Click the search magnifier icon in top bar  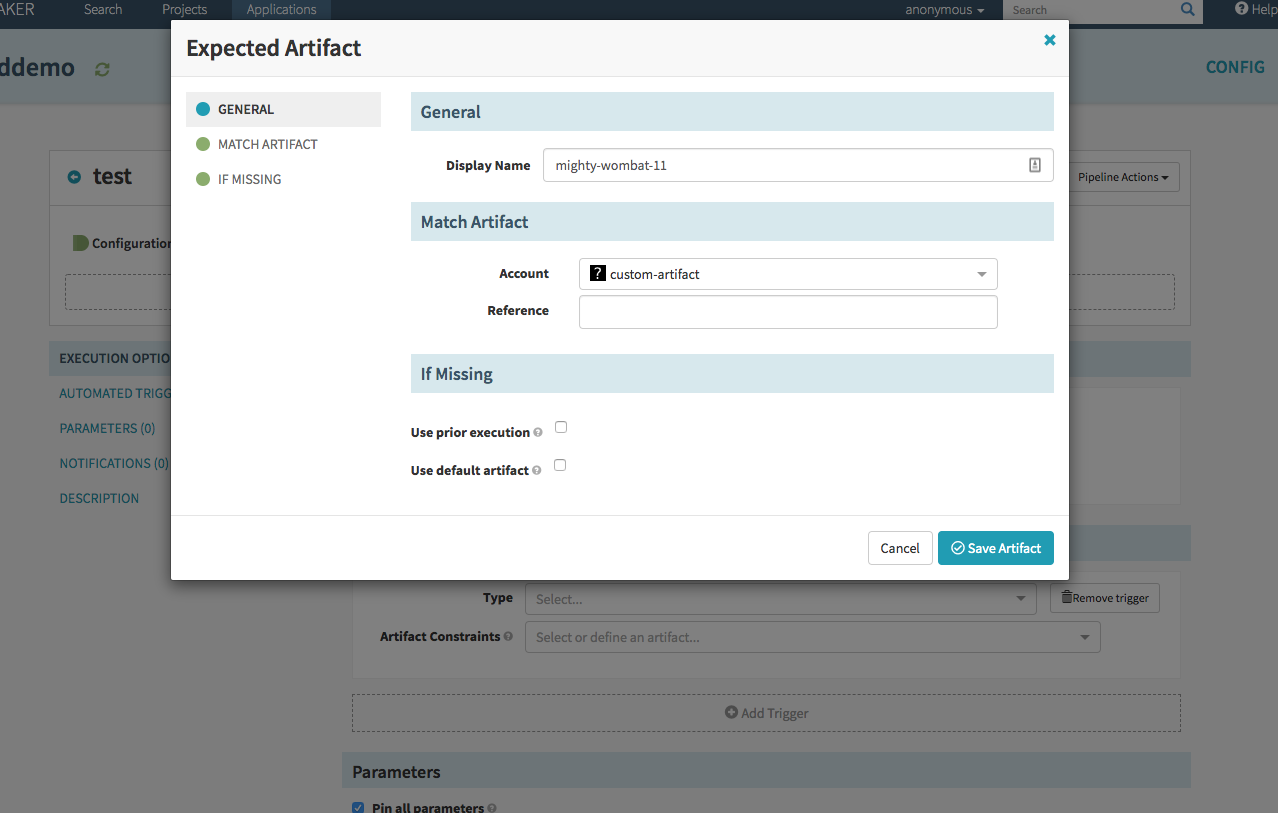[1186, 11]
